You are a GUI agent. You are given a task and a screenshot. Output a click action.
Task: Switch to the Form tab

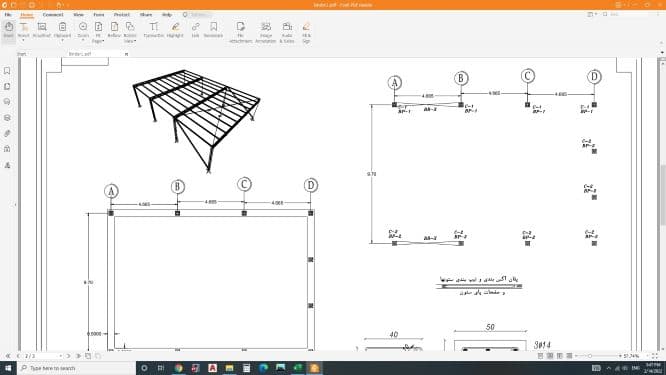pyautogui.click(x=99, y=14)
